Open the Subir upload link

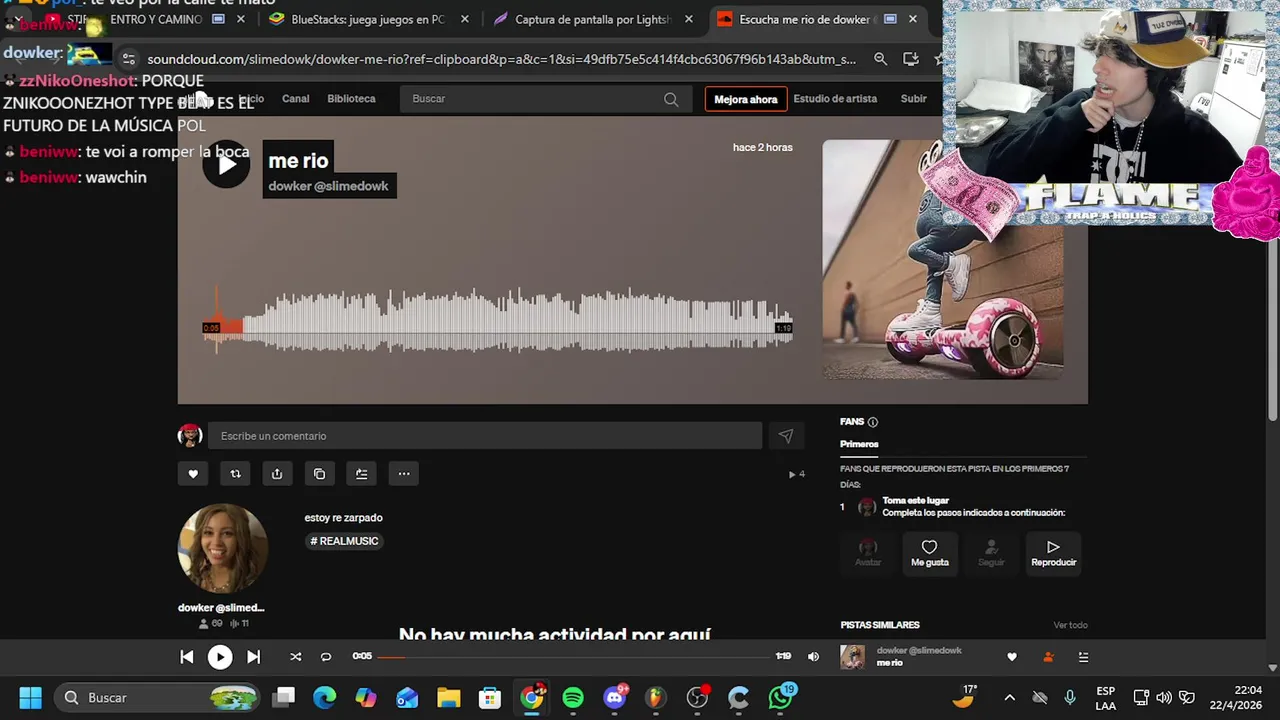click(x=913, y=99)
